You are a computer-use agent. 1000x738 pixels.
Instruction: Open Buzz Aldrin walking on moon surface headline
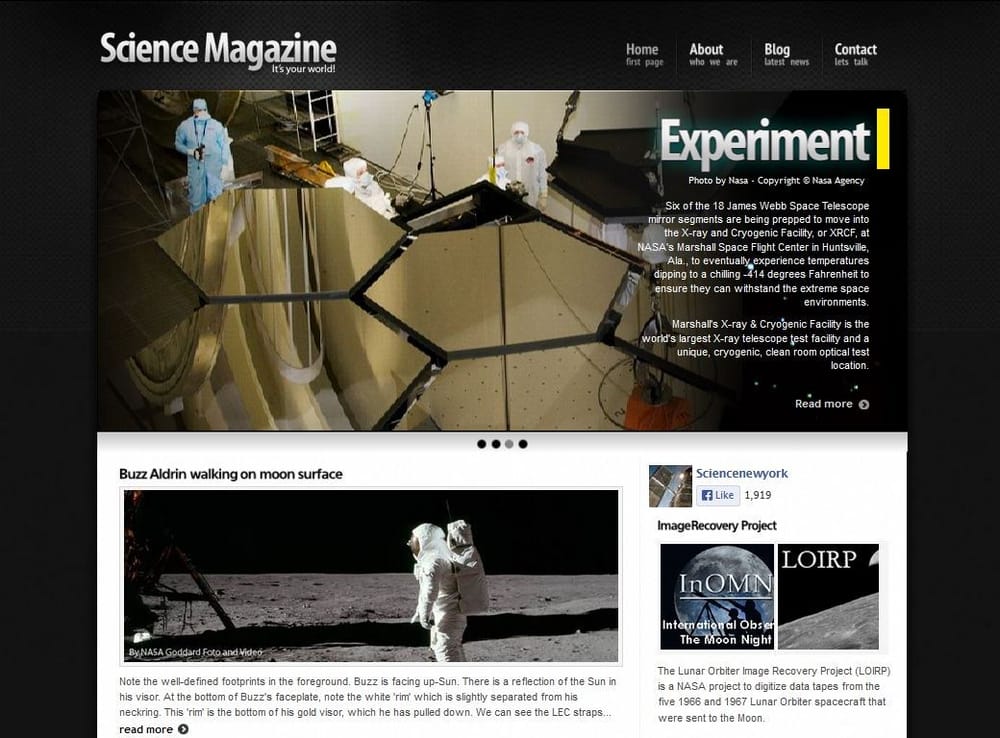[231, 474]
